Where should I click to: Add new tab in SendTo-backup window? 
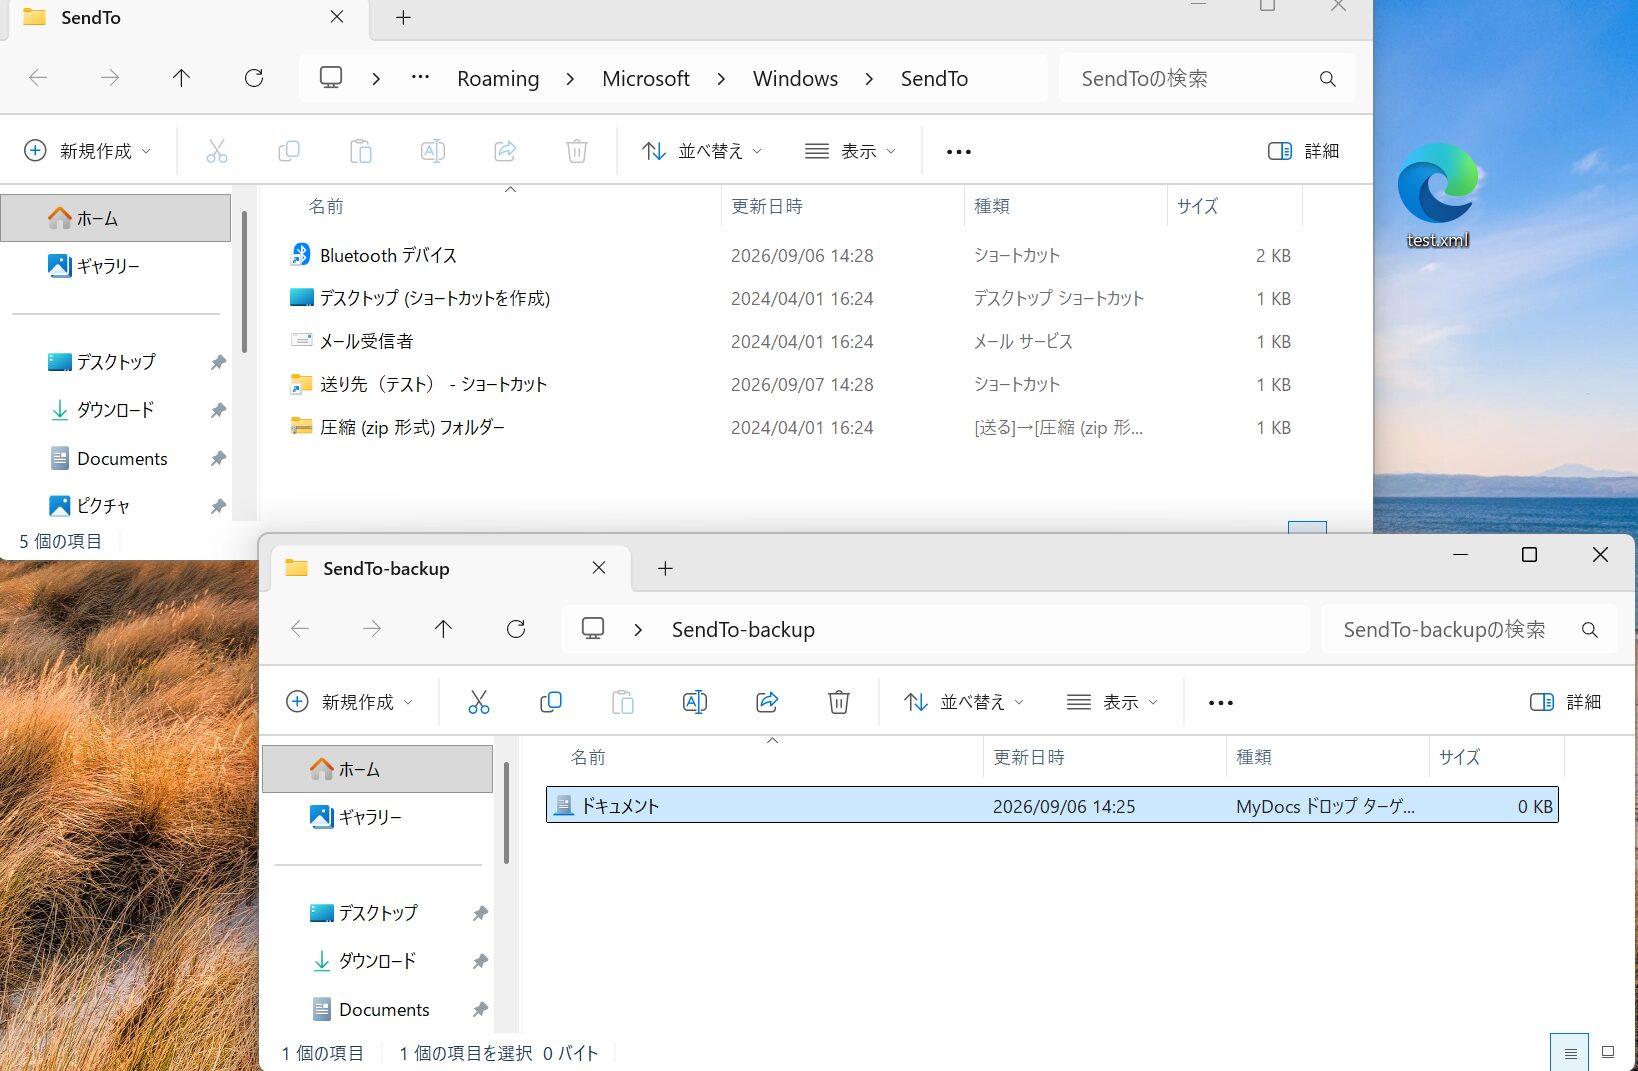coord(665,568)
